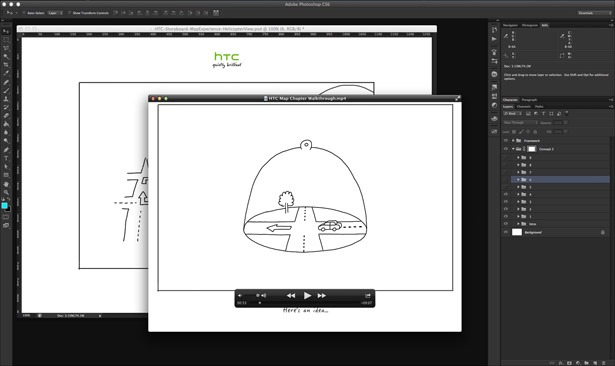Switch to the Paragraph tab
Image resolution: width=615 pixels, height=366 pixels.
(x=529, y=100)
